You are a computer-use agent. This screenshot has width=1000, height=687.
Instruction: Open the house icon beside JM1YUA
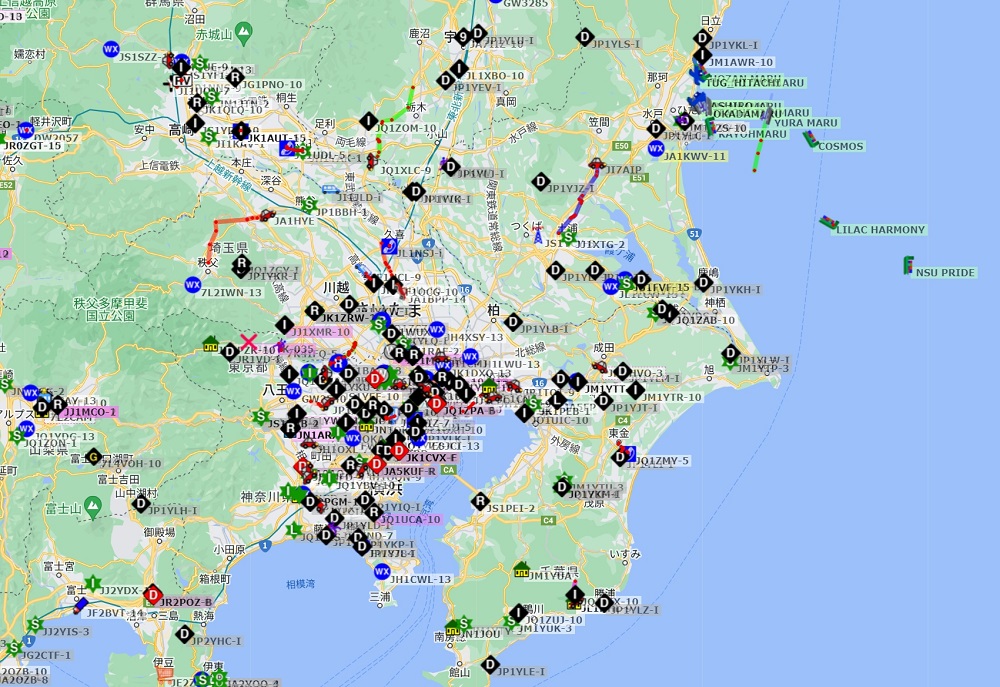[522, 570]
